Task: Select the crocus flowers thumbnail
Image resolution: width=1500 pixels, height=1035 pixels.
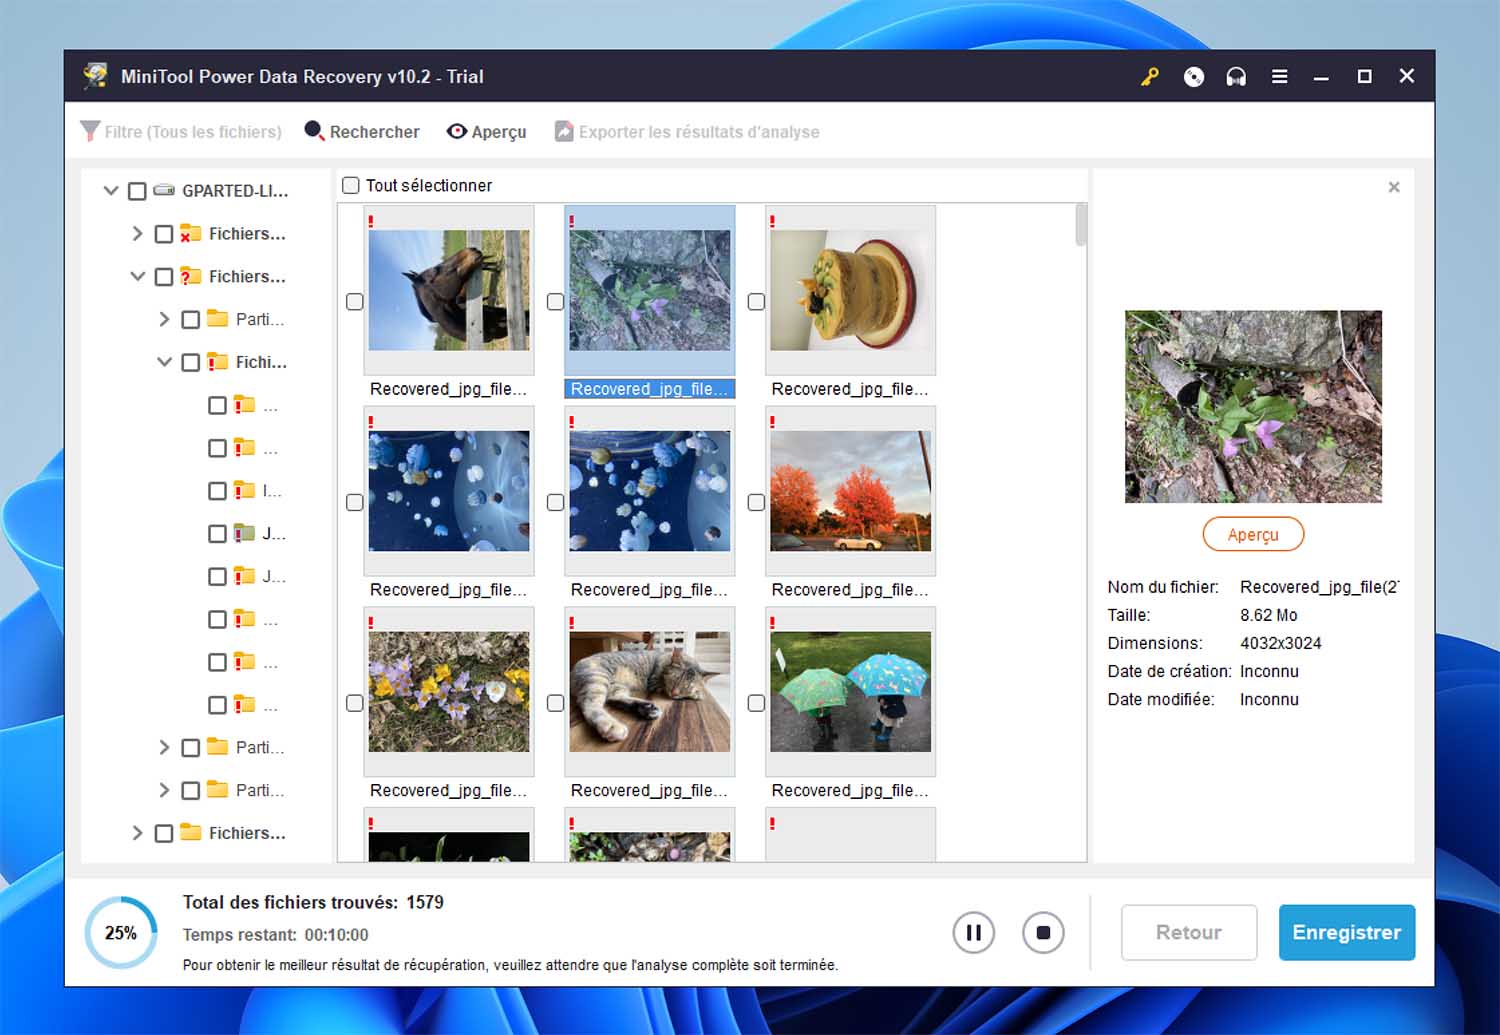Action: click(449, 692)
